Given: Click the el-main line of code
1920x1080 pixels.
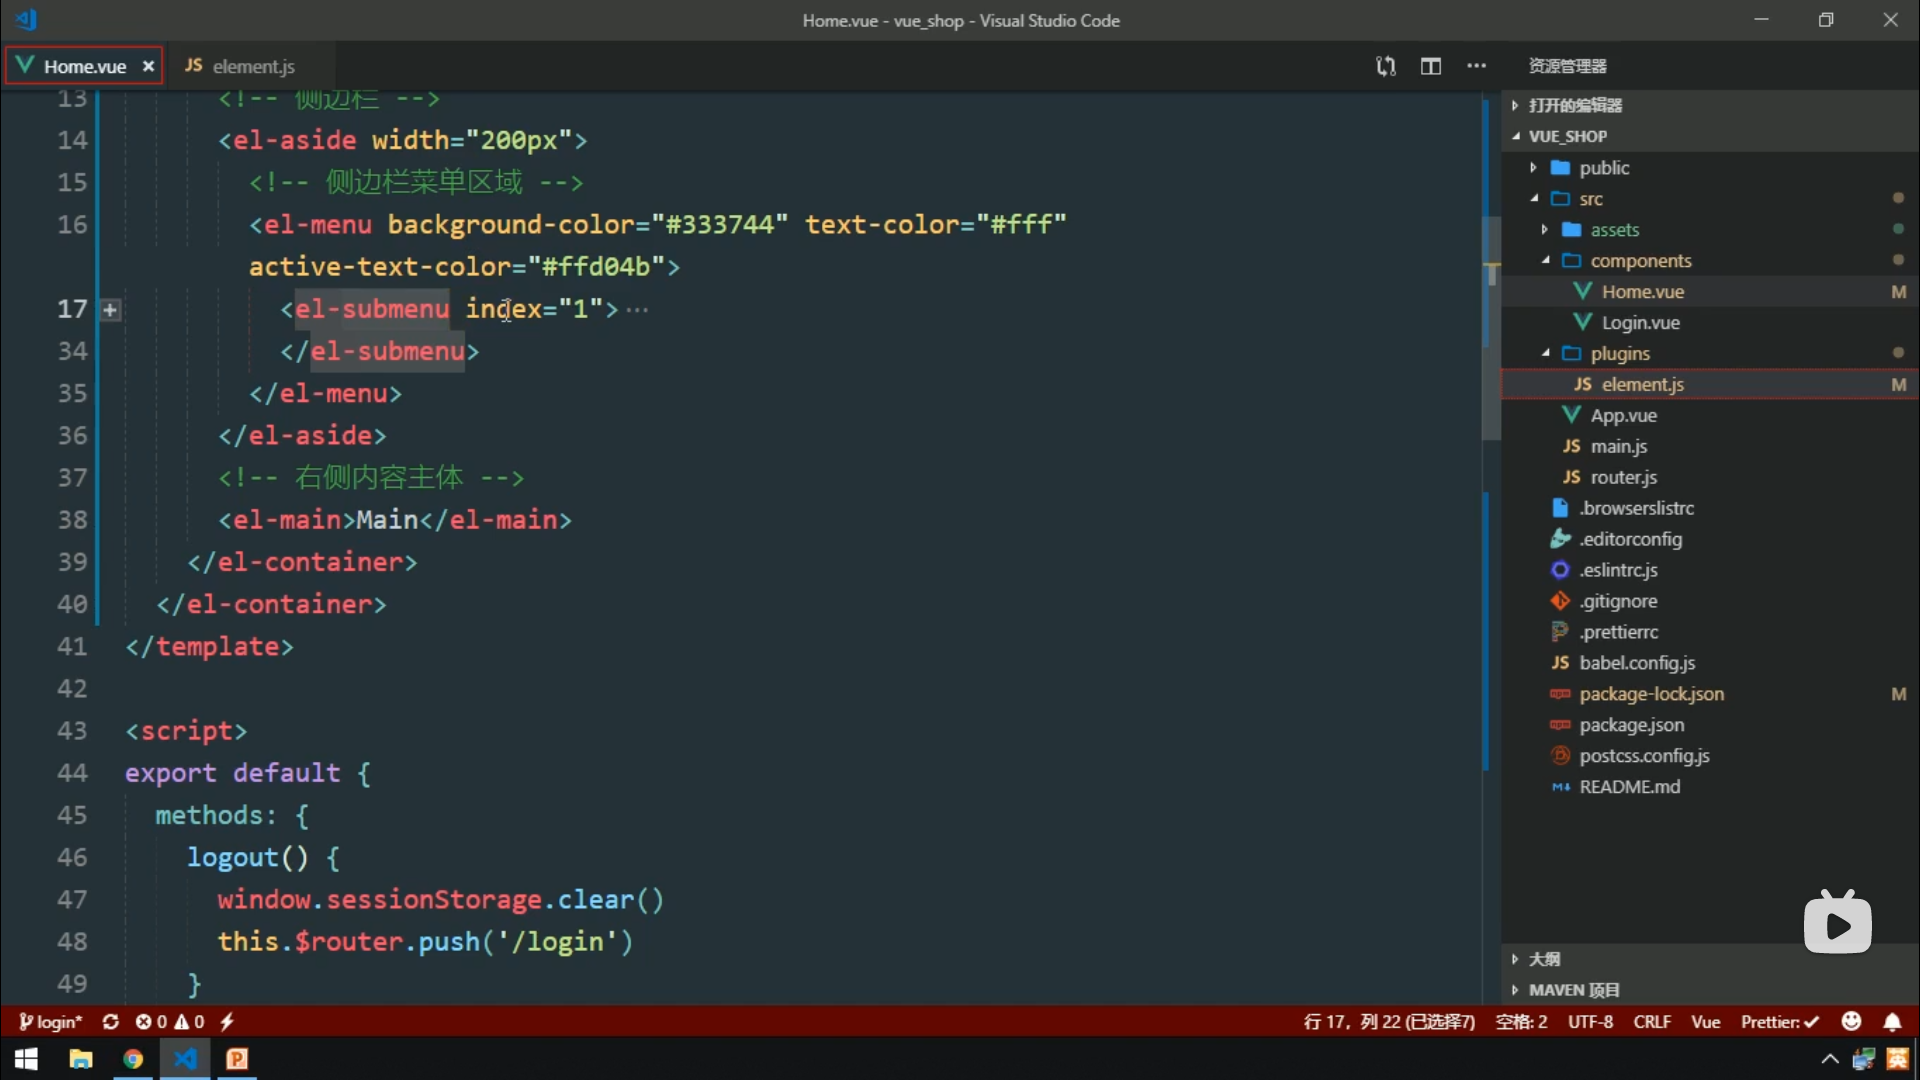Looking at the screenshot, I should 395,520.
